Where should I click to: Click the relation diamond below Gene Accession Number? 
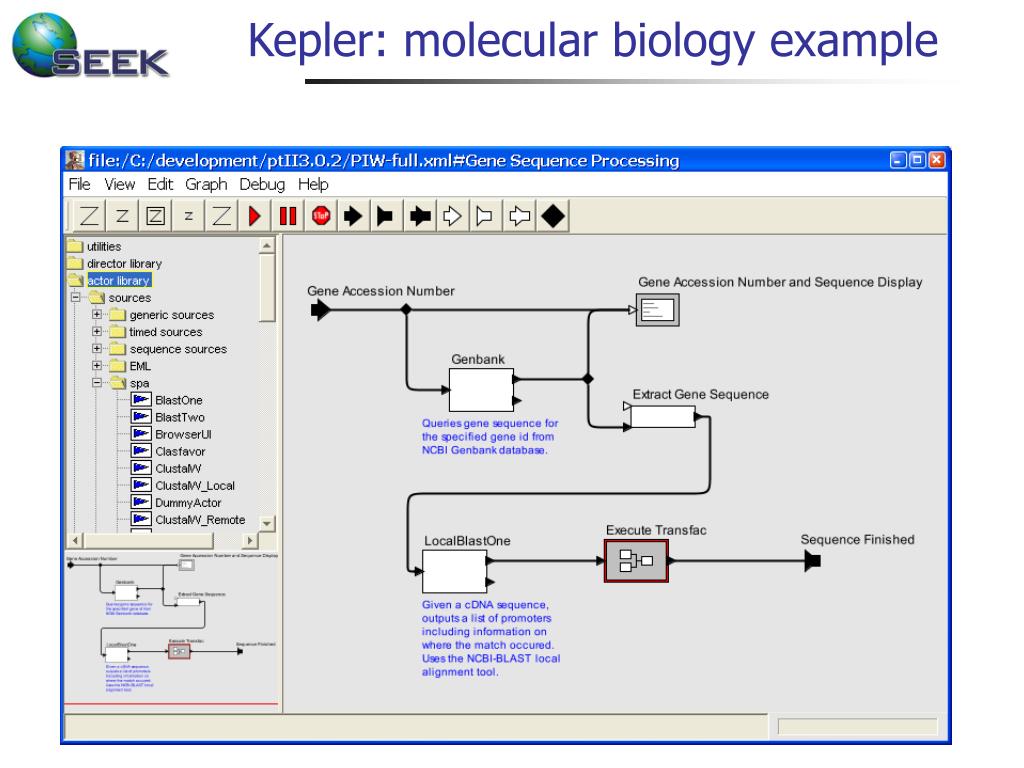point(406,310)
